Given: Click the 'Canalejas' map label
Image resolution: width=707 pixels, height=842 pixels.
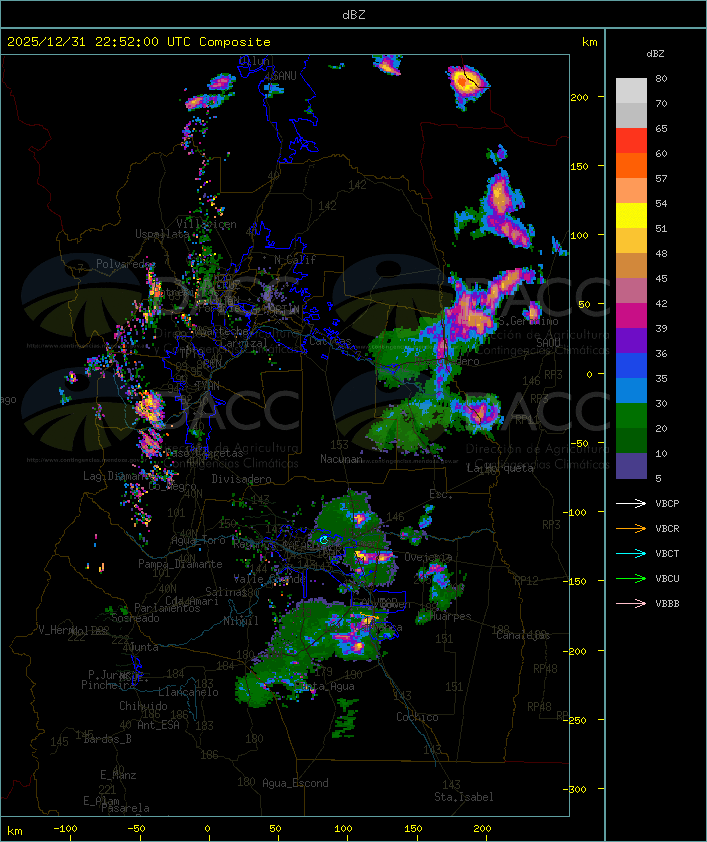Looking at the screenshot, I should point(523,635).
